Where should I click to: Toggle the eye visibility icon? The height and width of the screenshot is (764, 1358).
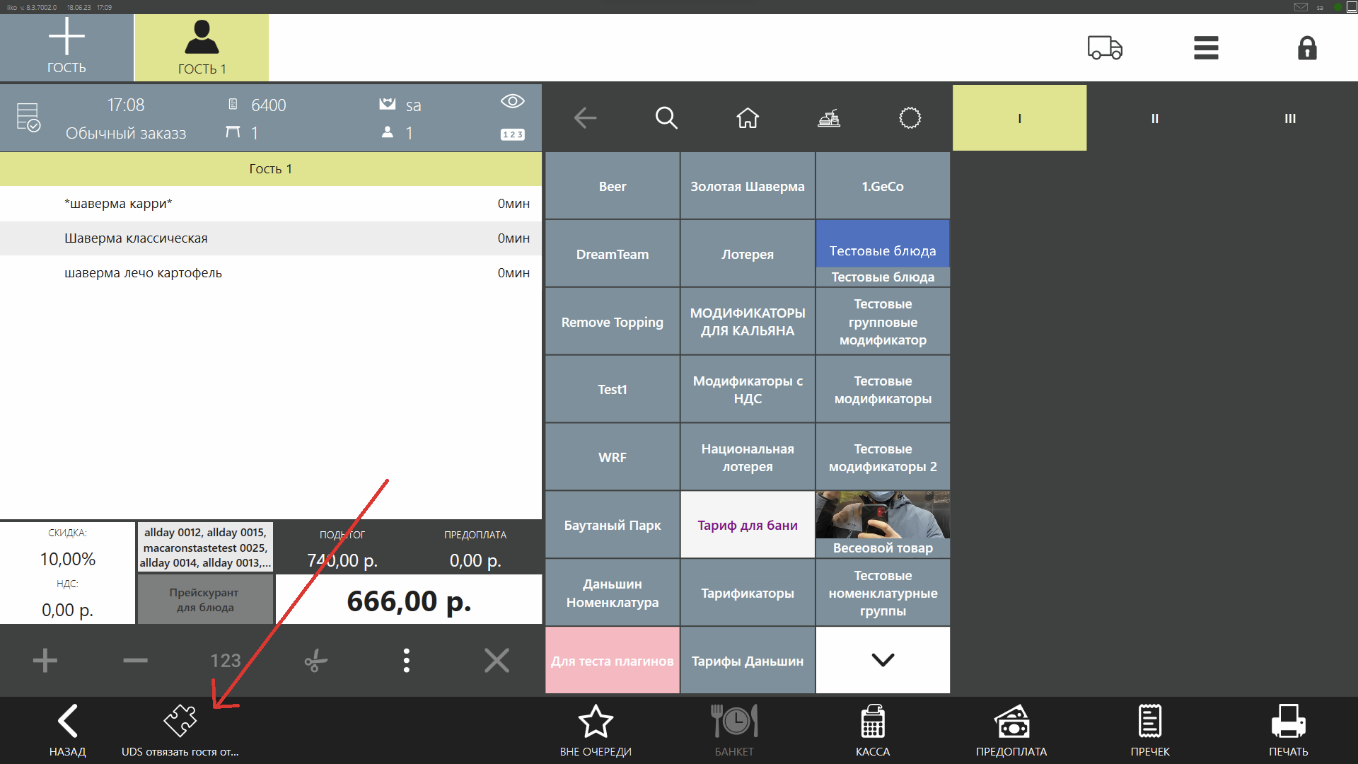(x=512, y=102)
